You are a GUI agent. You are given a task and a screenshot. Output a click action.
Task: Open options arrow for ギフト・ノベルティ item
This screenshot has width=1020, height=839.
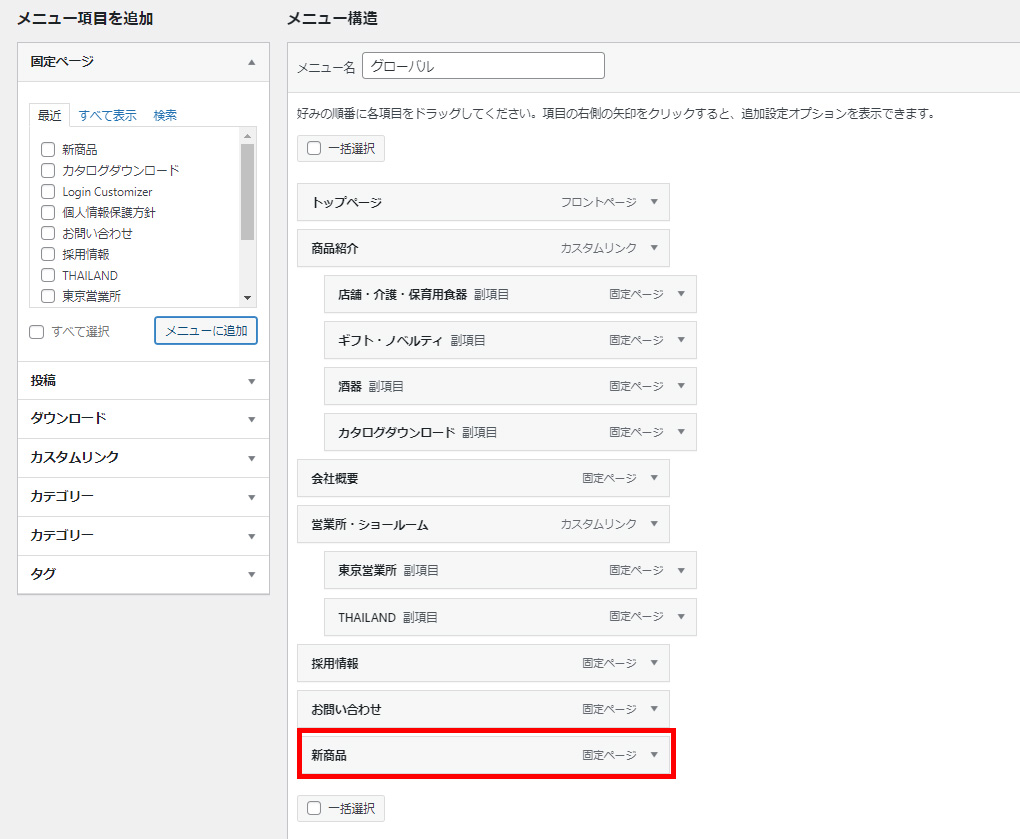pos(681,340)
